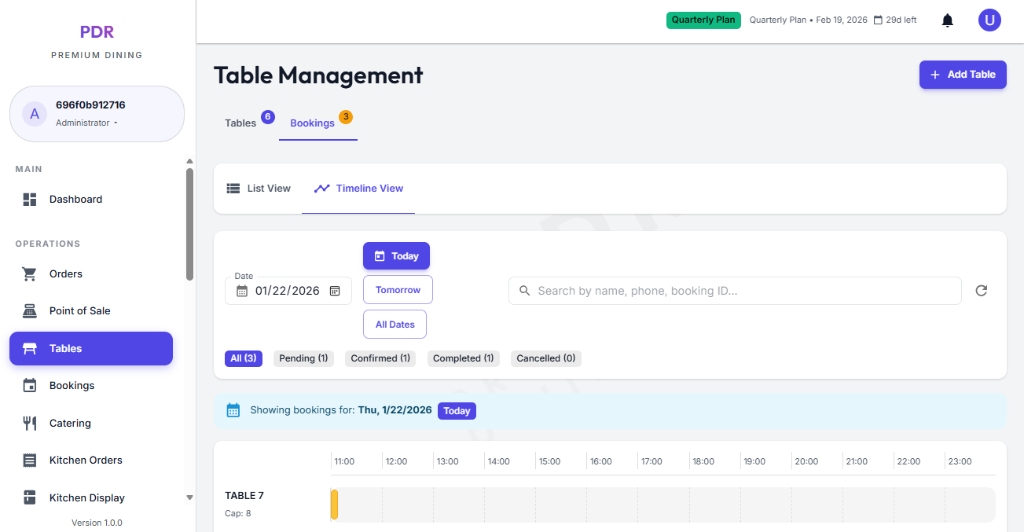Show only Cancelled bookings
The image size is (1024, 532).
(x=546, y=358)
